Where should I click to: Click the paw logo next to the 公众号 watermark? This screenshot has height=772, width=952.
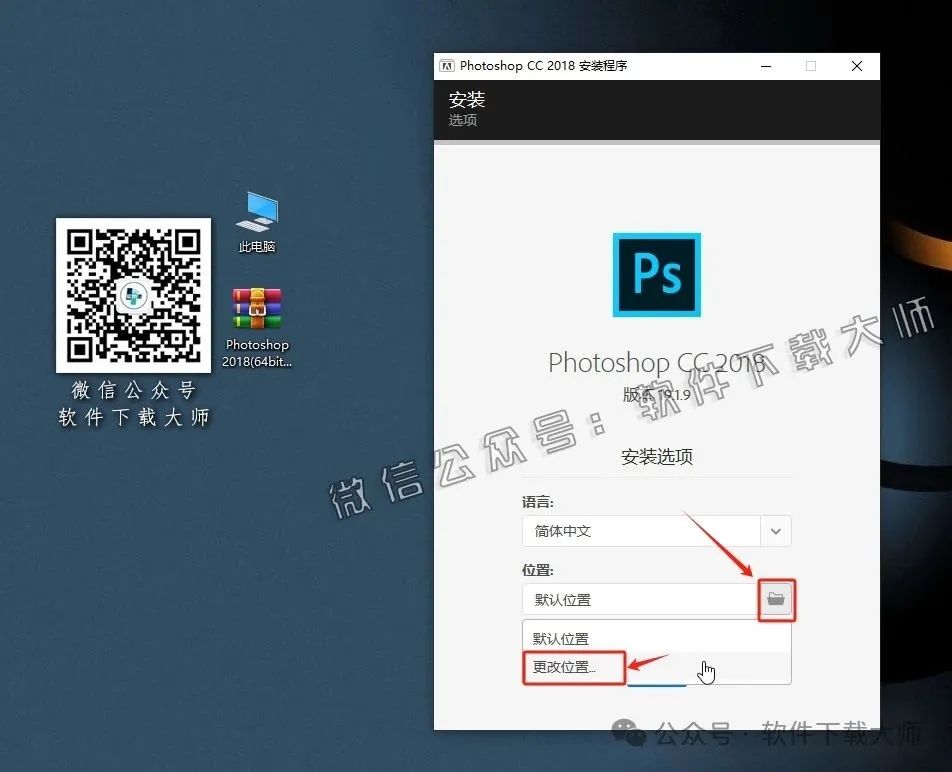tap(628, 733)
